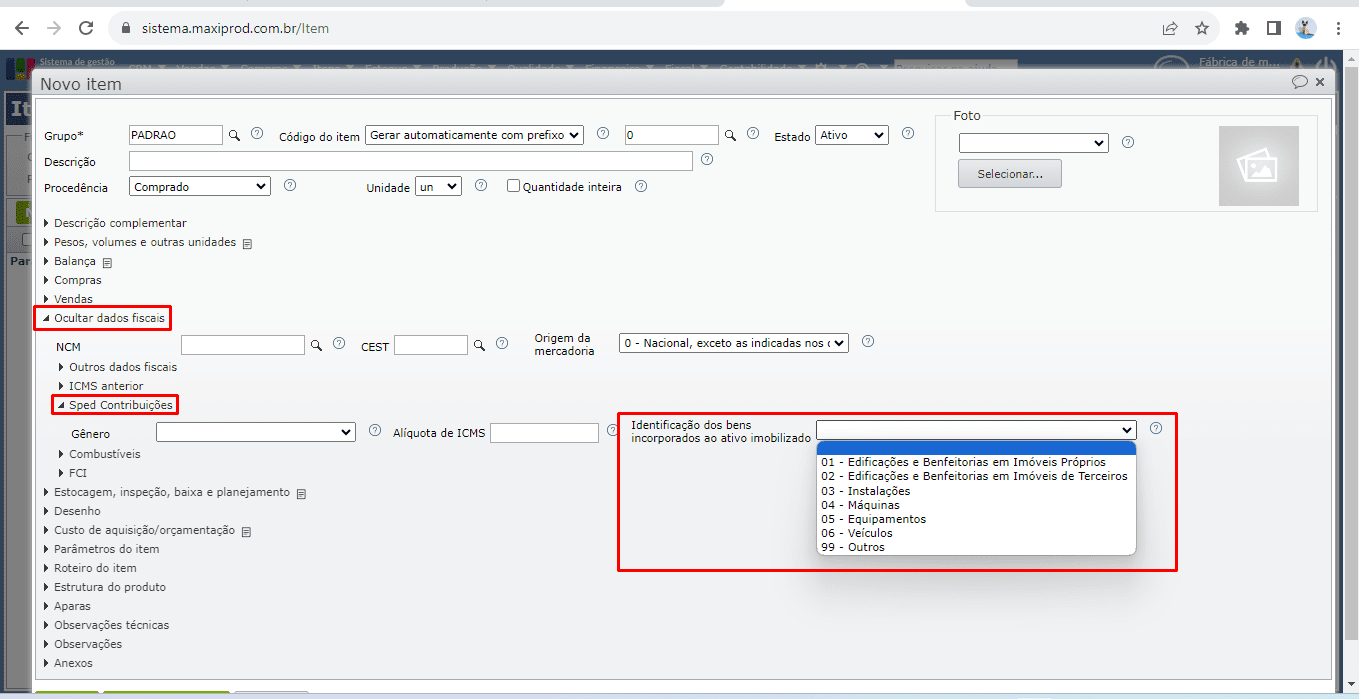Expand Descrição complementar section
The image size is (1359, 699).
point(114,223)
